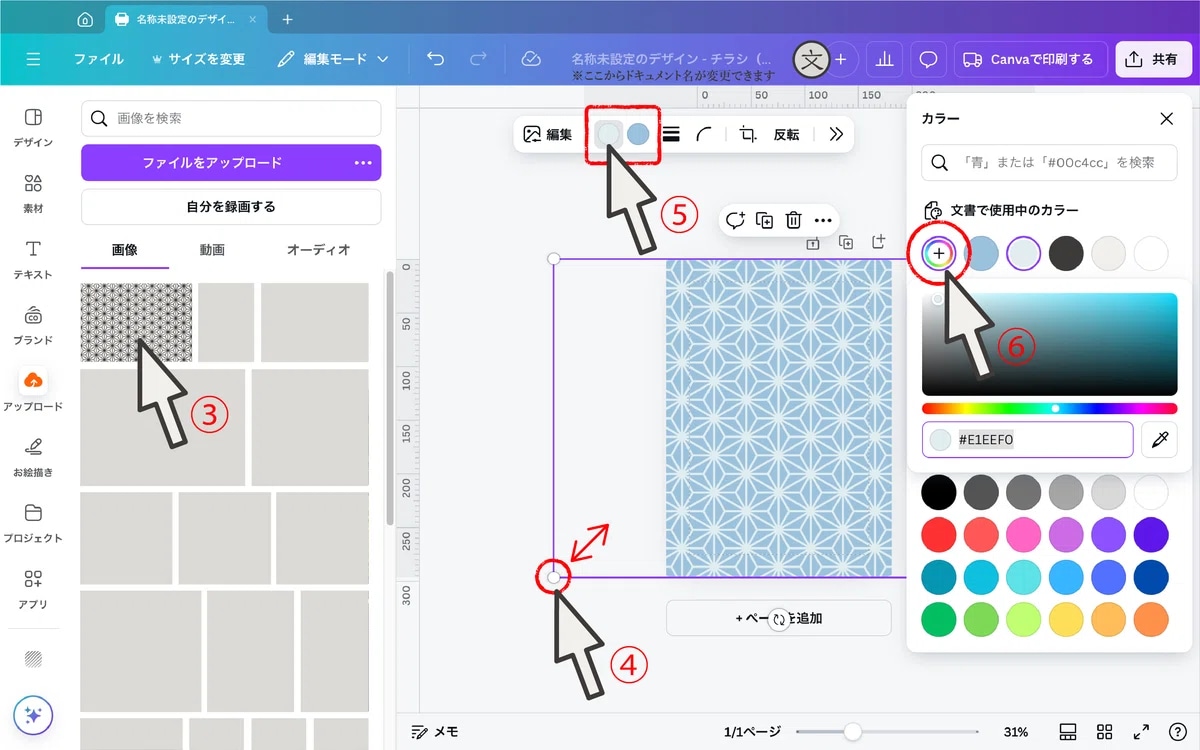Delete the selected element with trash icon
1200x750 pixels.
click(793, 220)
